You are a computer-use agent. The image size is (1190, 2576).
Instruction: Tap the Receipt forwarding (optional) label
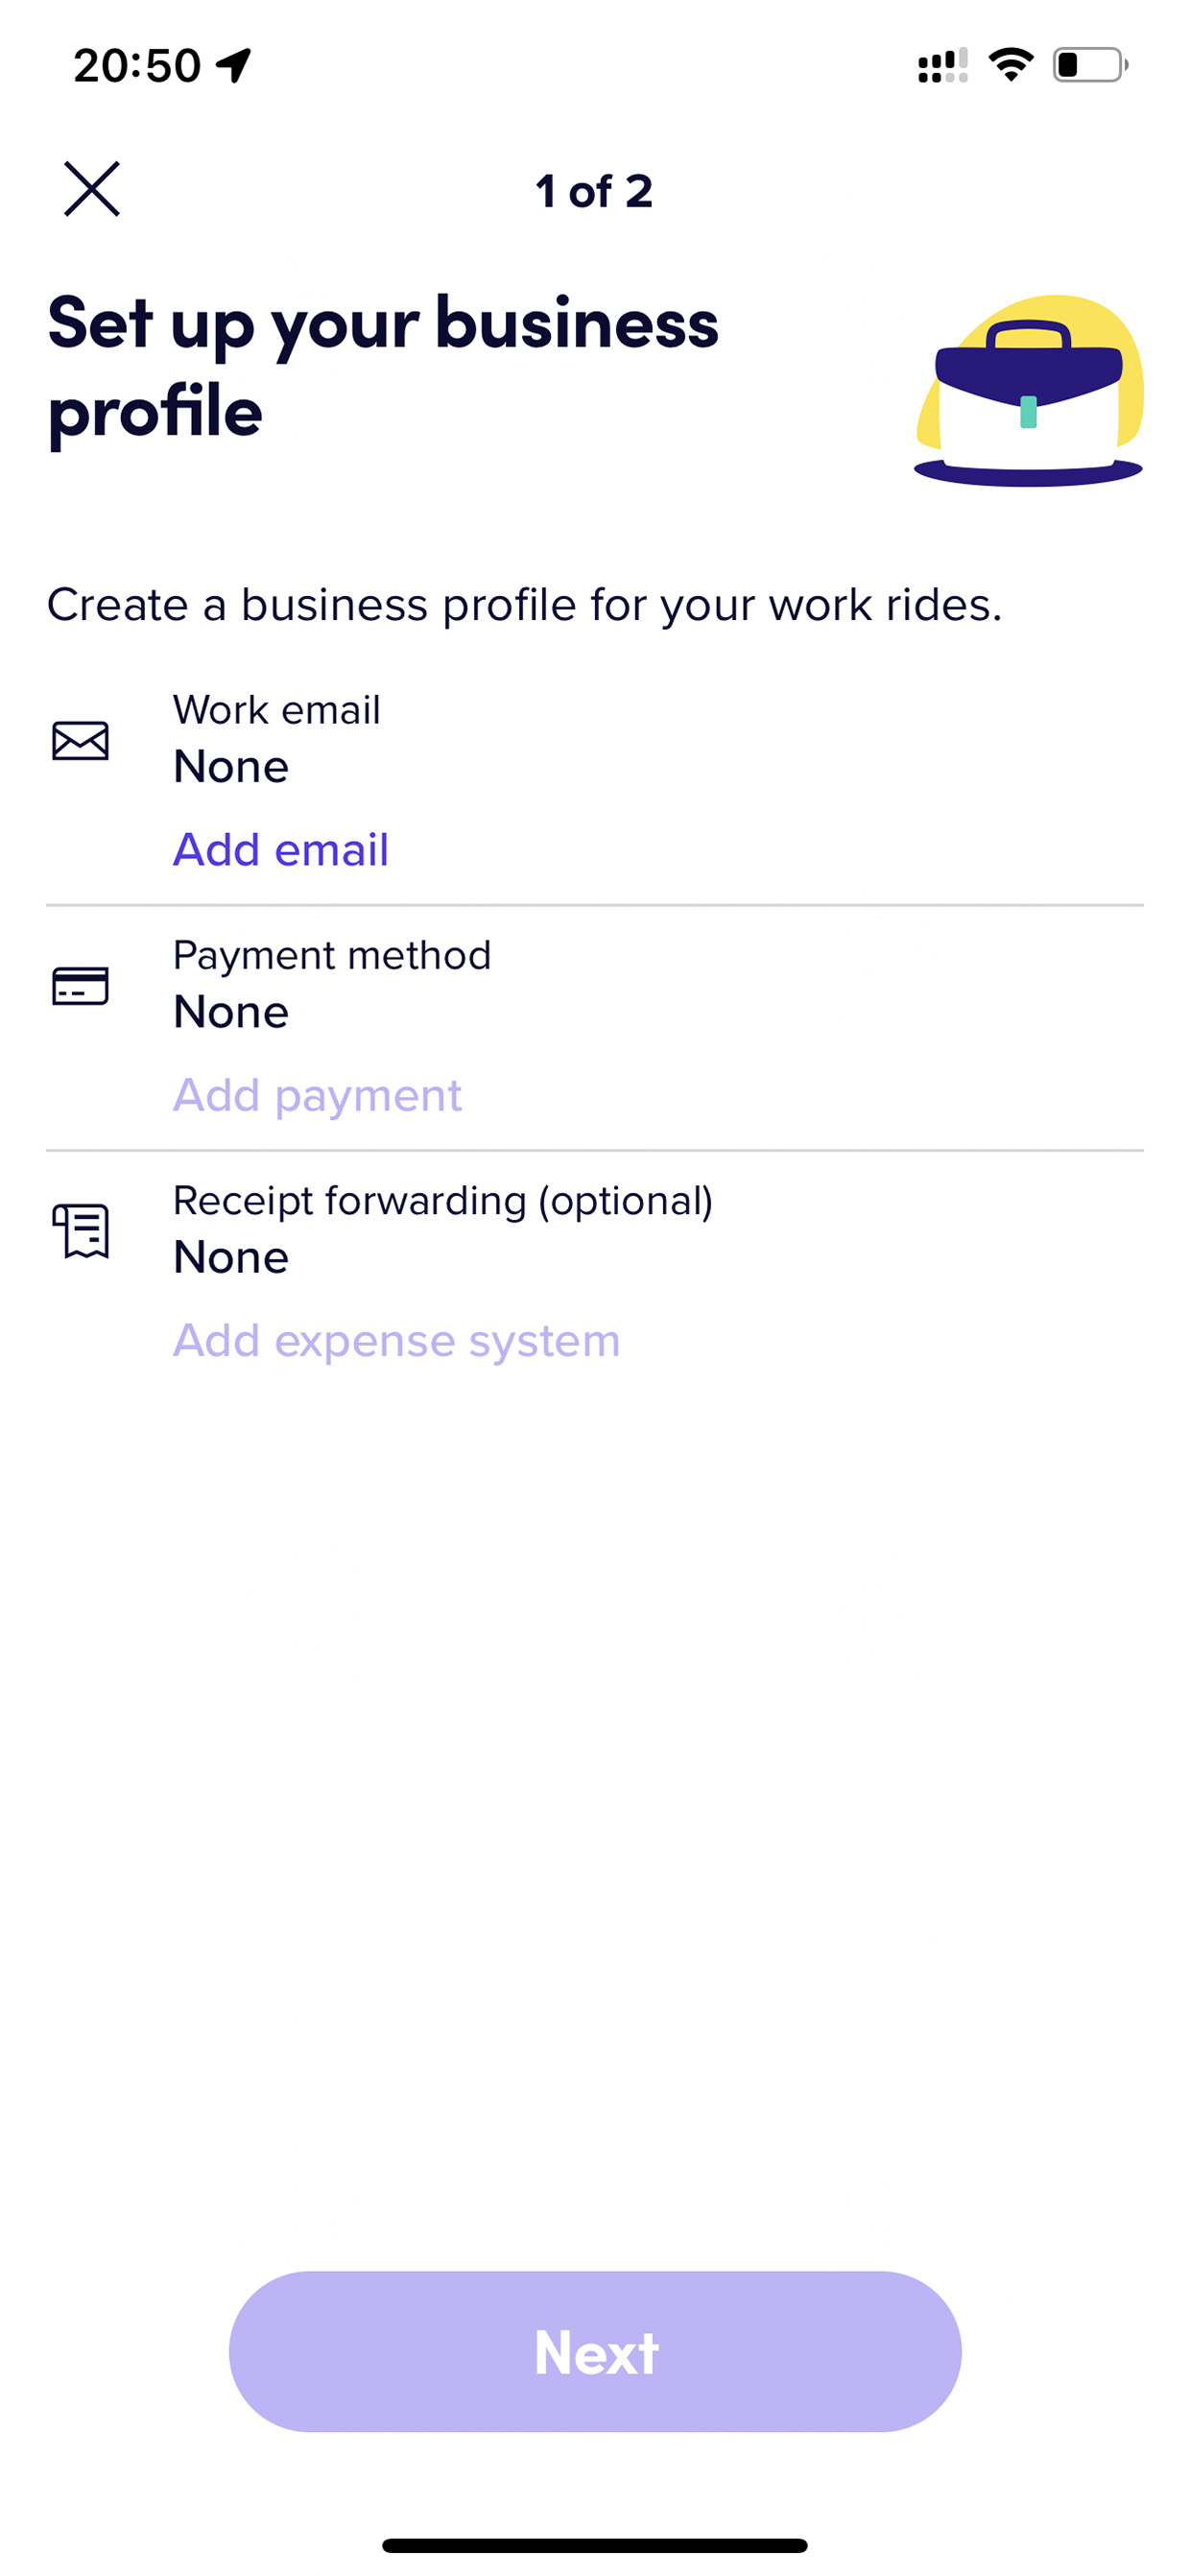443,1200
